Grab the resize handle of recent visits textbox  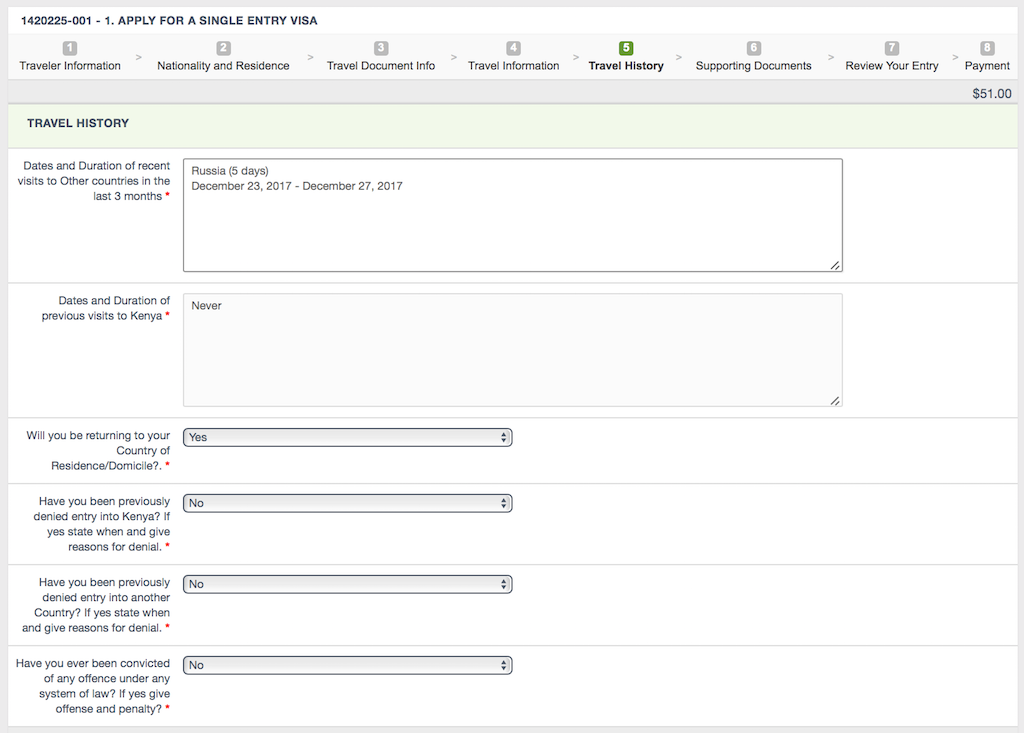click(835, 265)
